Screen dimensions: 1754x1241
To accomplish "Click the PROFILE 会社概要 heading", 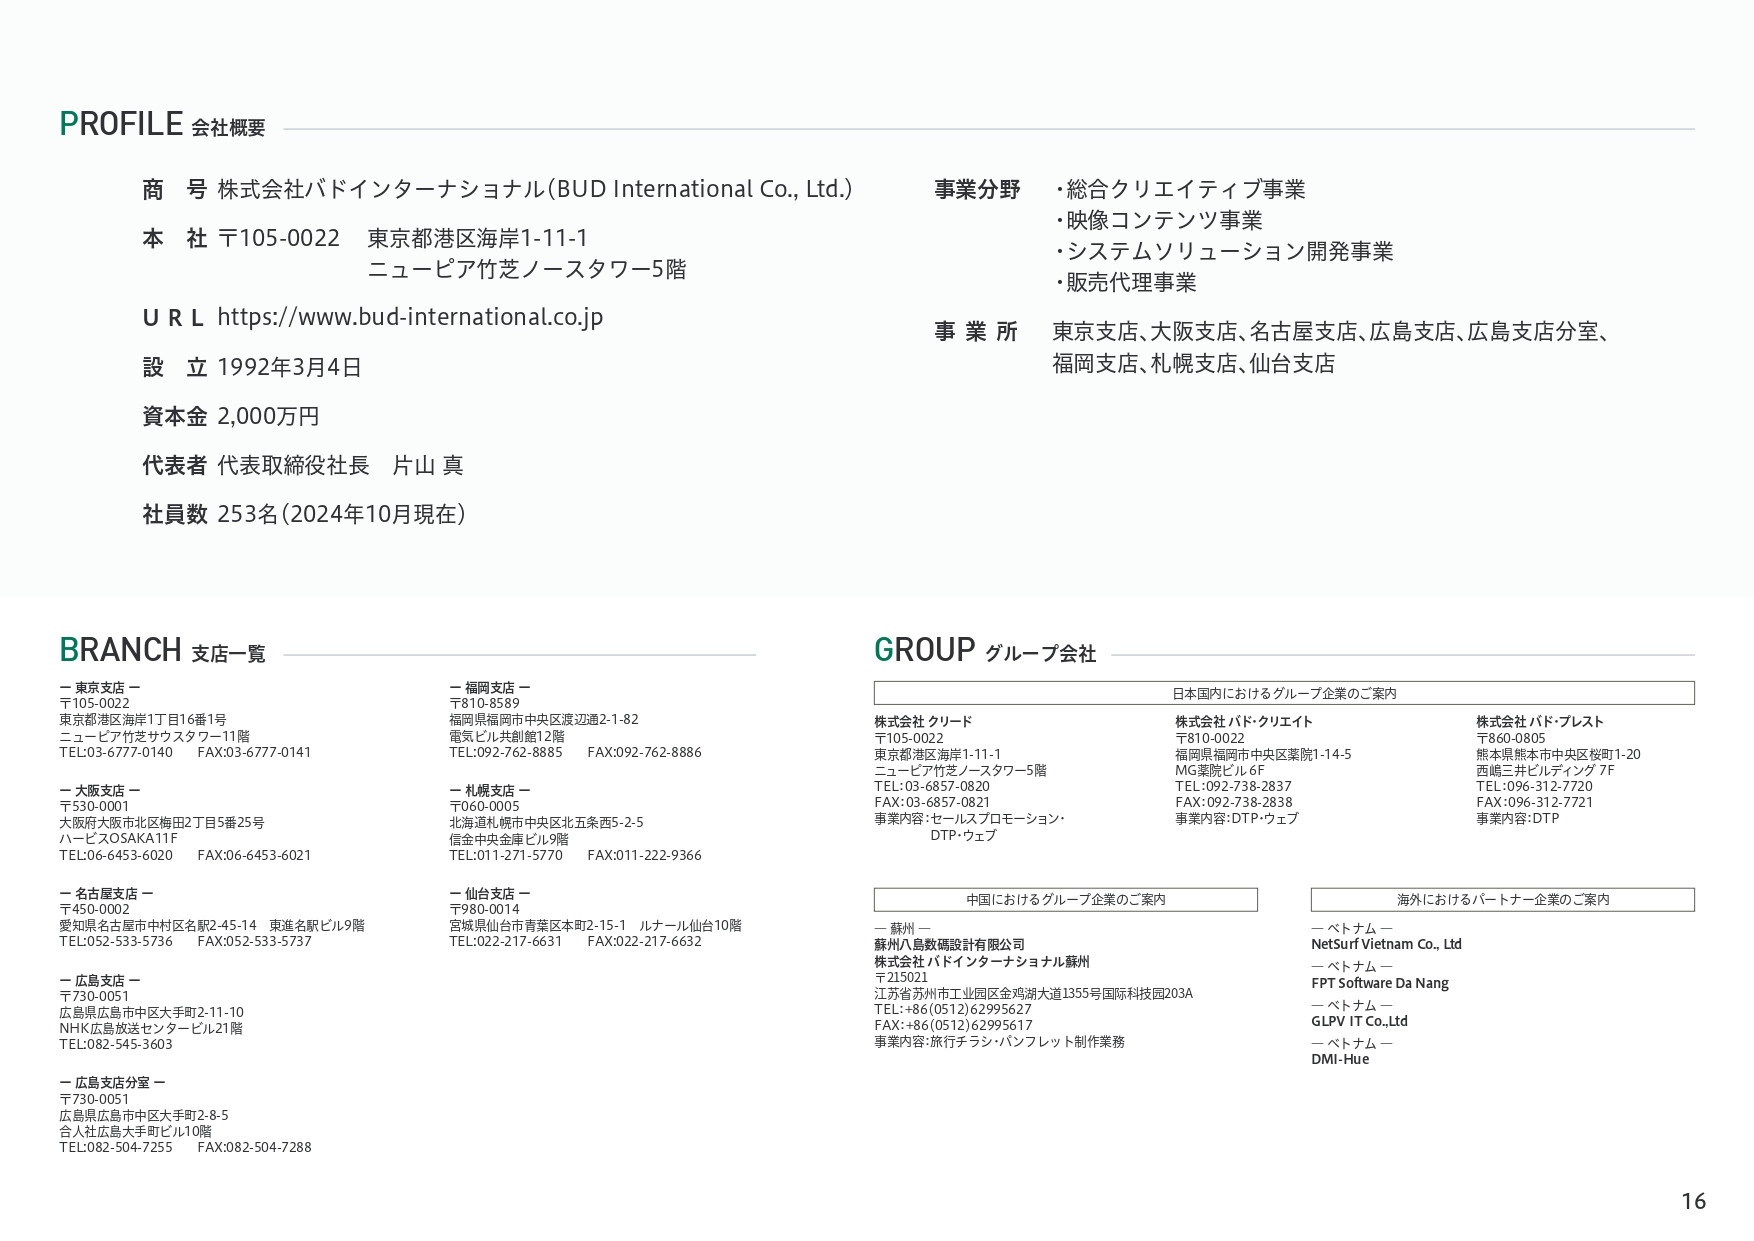I will tap(162, 125).
